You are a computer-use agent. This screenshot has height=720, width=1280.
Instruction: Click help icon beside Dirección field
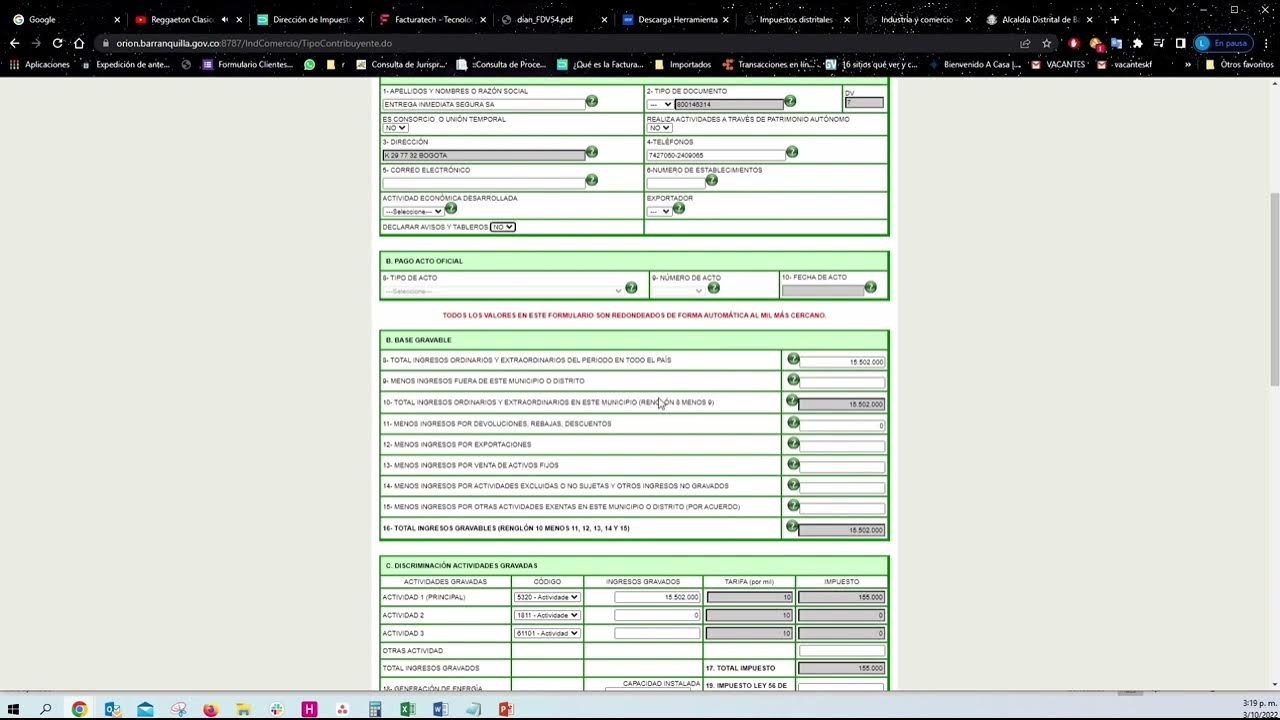pos(592,152)
